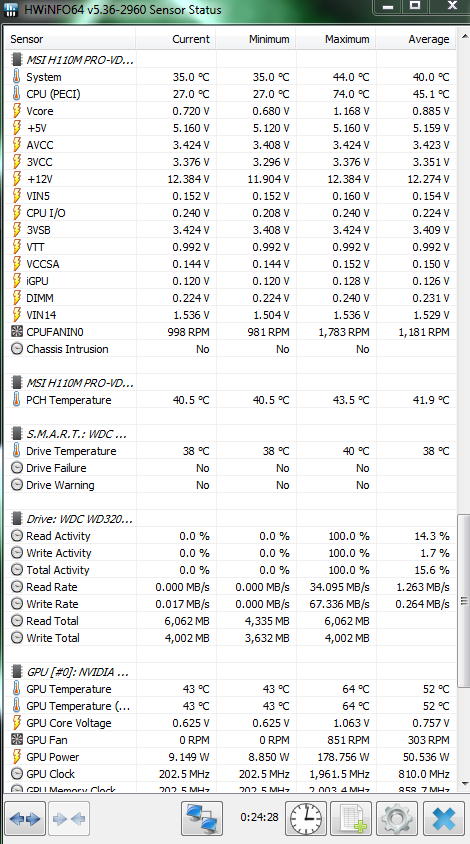Select the Drive: WDC WD320 group row
Image resolution: width=470 pixels, height=844 pixels.
(230, 519)
